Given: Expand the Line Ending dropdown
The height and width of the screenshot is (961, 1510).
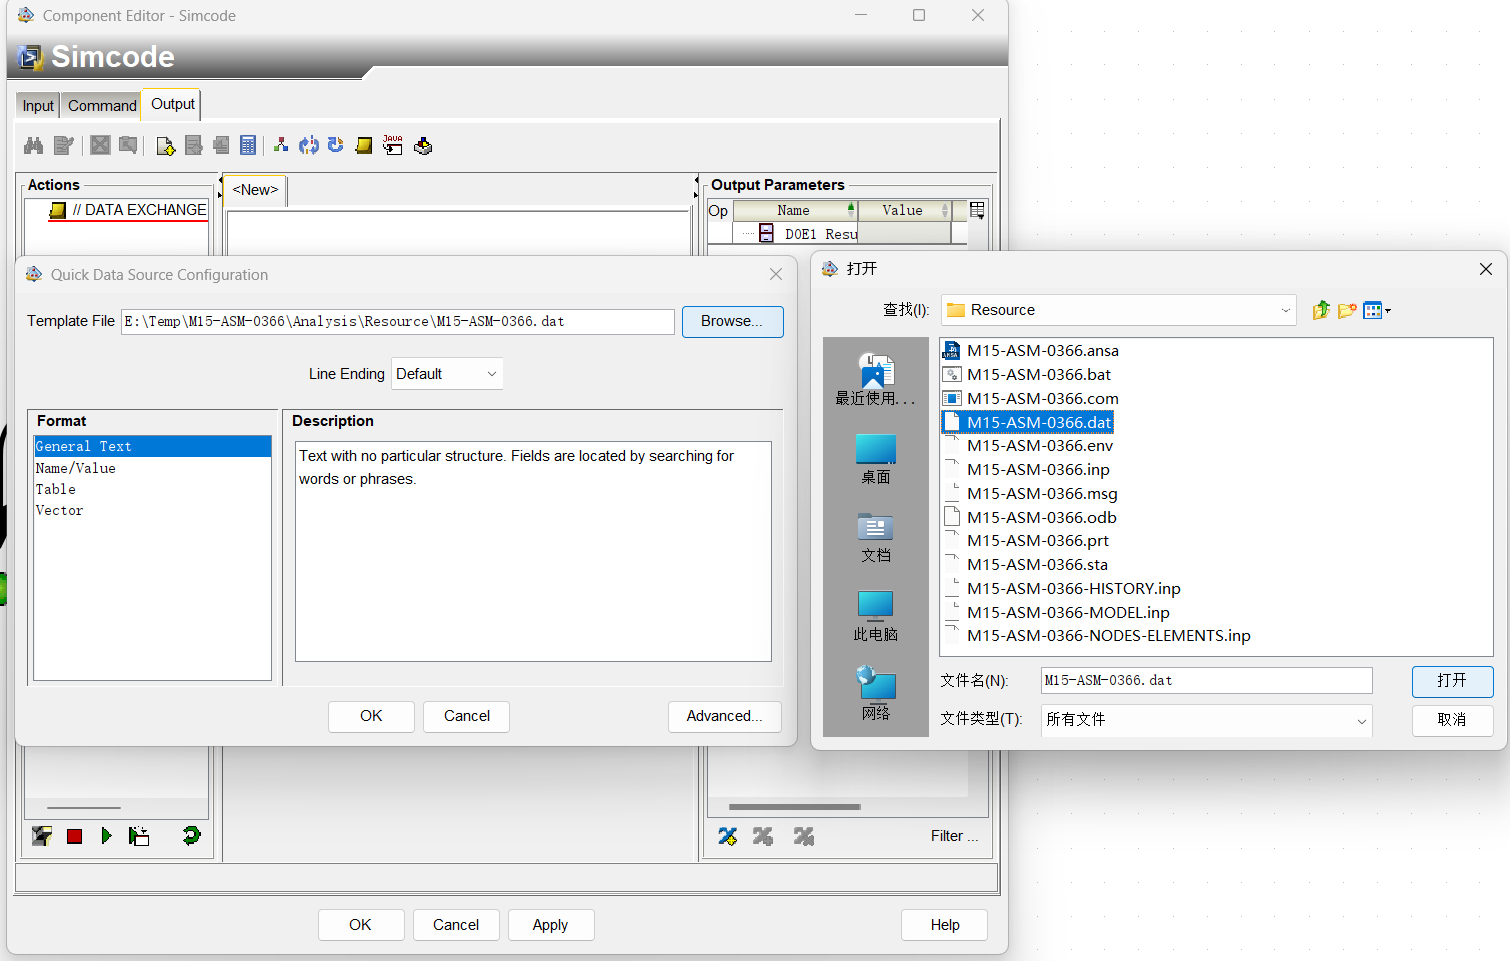Looking at the screenshot, I should click(447, 374).
